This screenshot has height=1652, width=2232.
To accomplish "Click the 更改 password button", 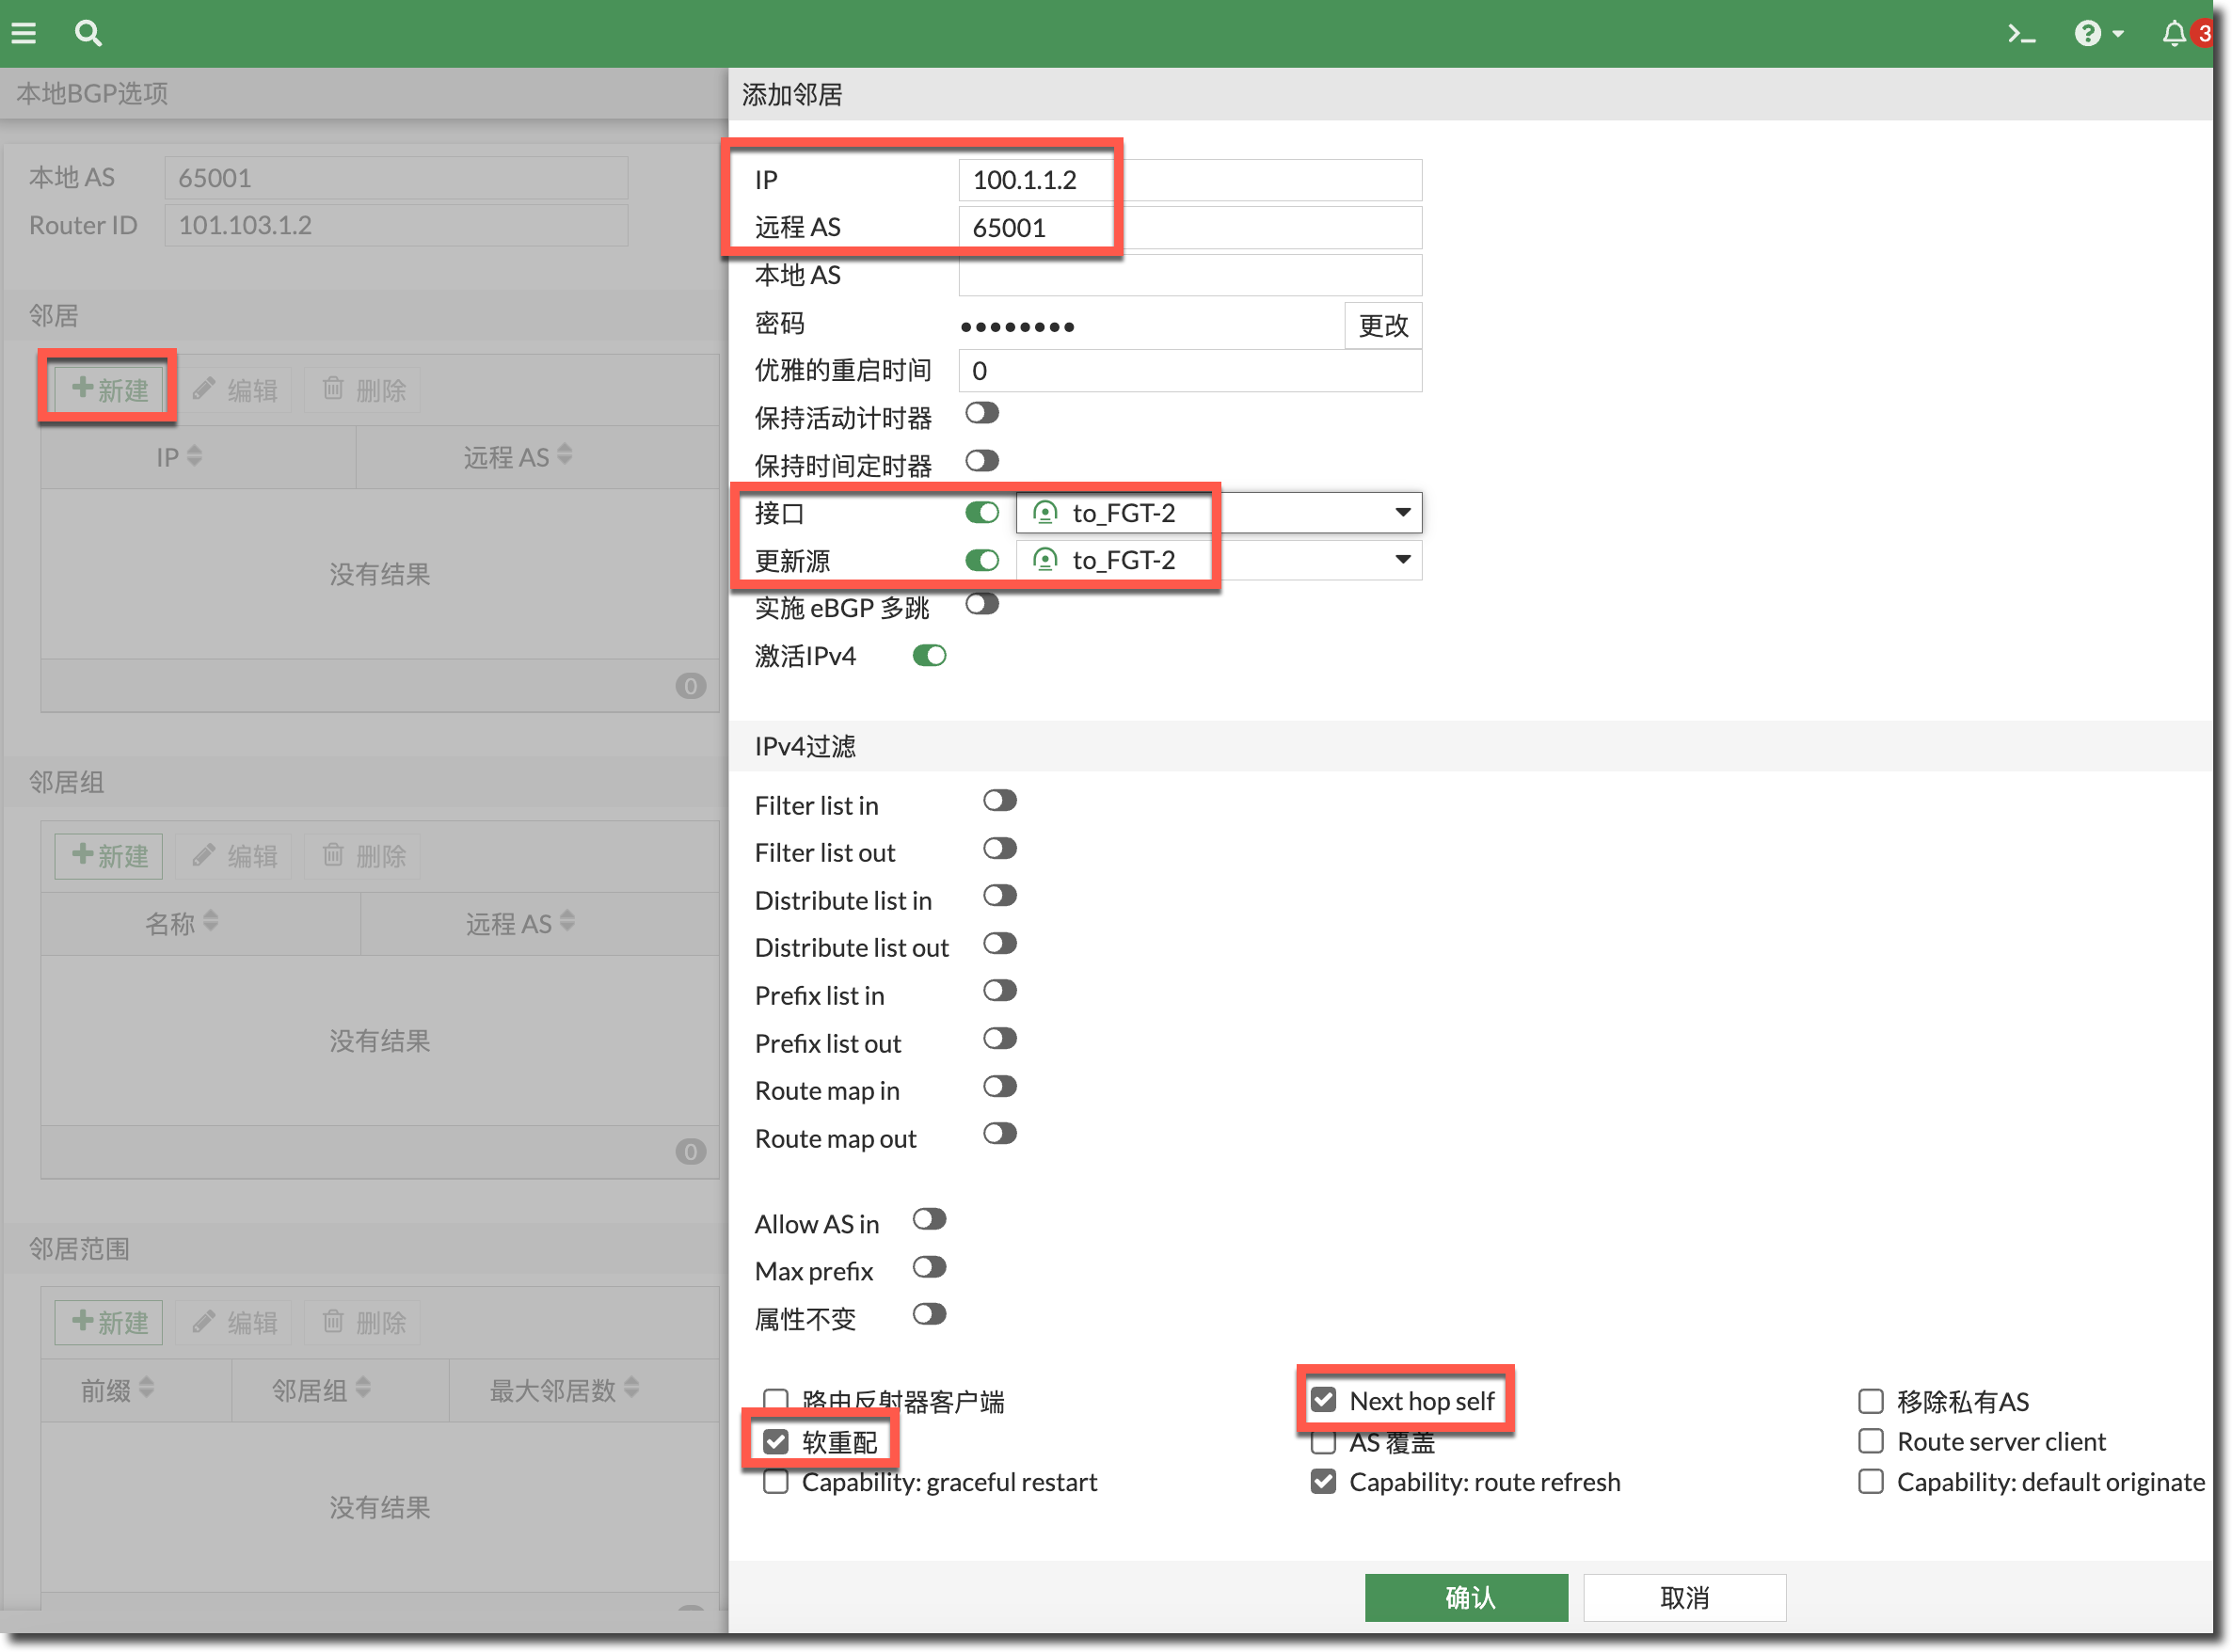I will [x=1382, y=326].
